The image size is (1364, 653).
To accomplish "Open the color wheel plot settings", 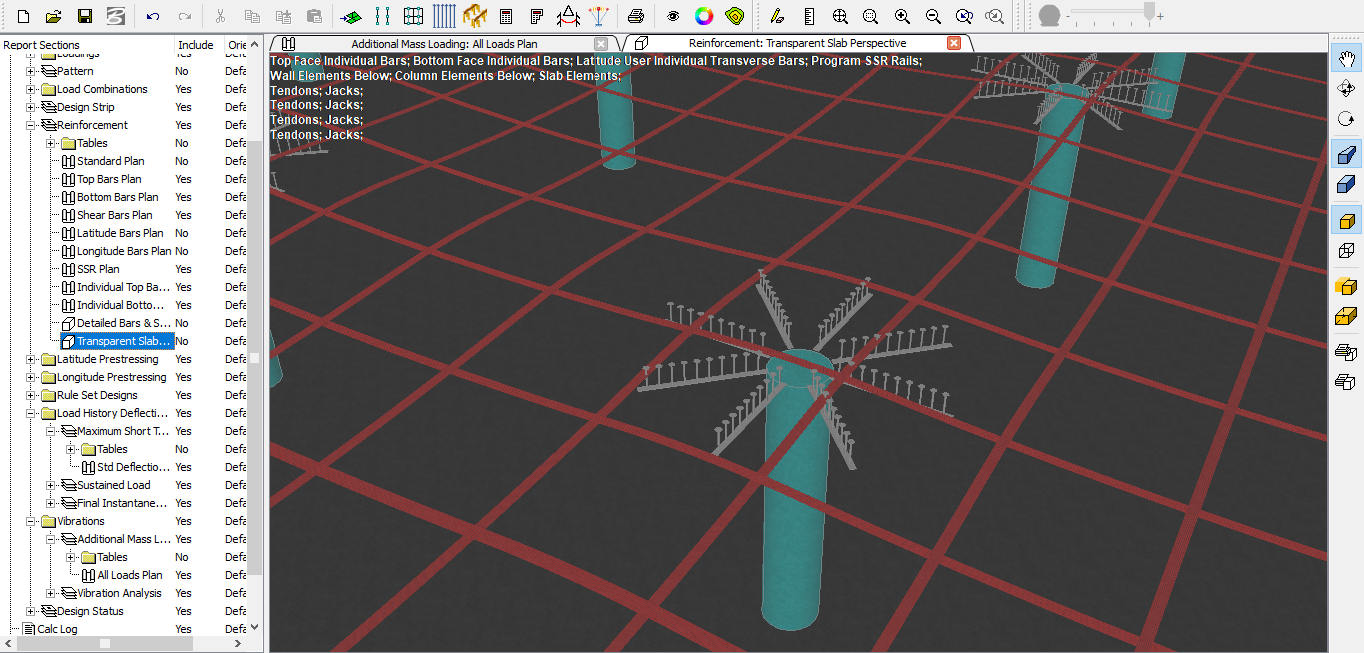I will (702, 16).
